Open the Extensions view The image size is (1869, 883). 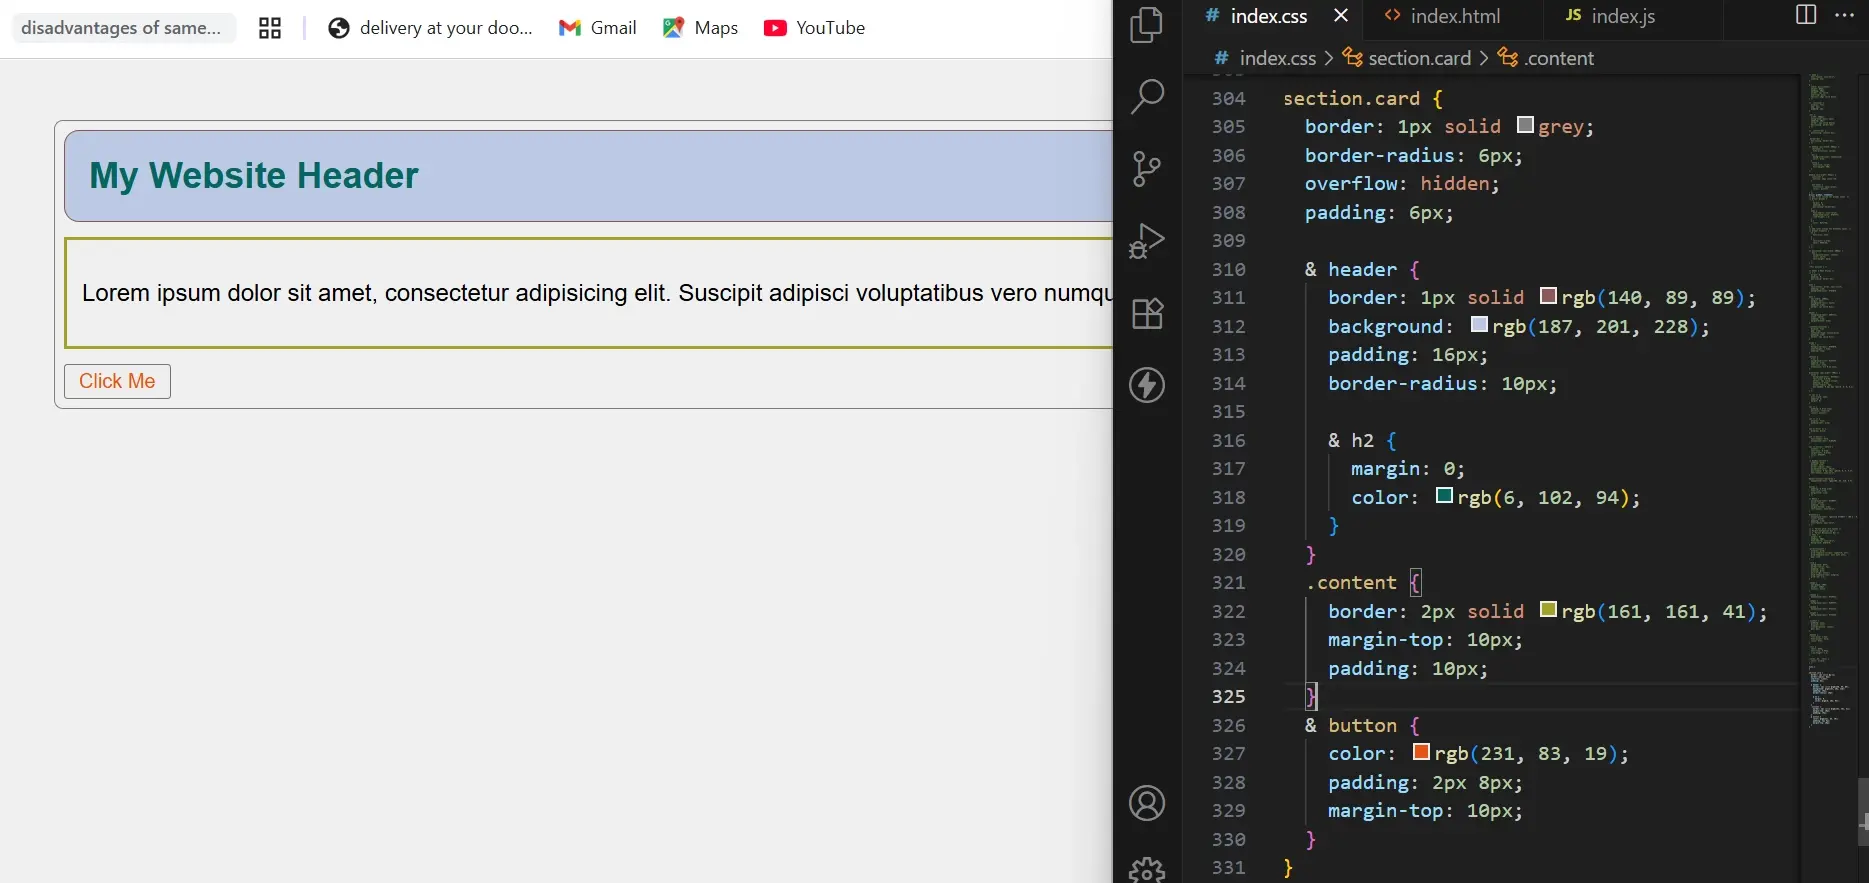tap(1147, 313)
